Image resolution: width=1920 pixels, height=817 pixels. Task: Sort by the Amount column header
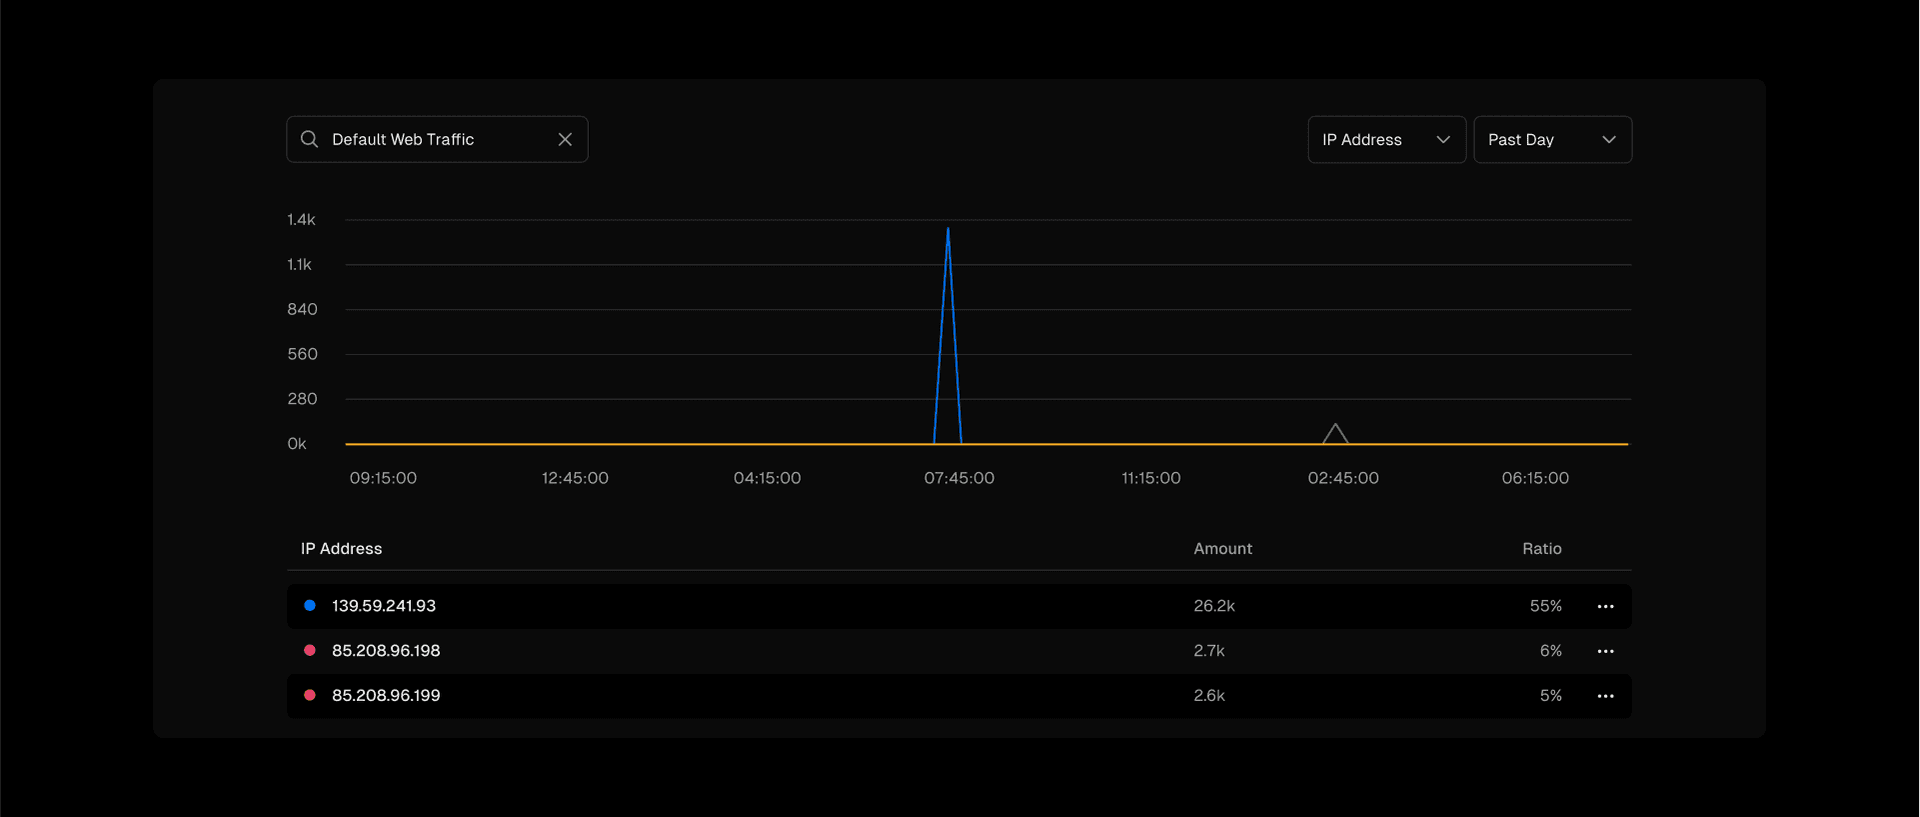coord(1222,549)
